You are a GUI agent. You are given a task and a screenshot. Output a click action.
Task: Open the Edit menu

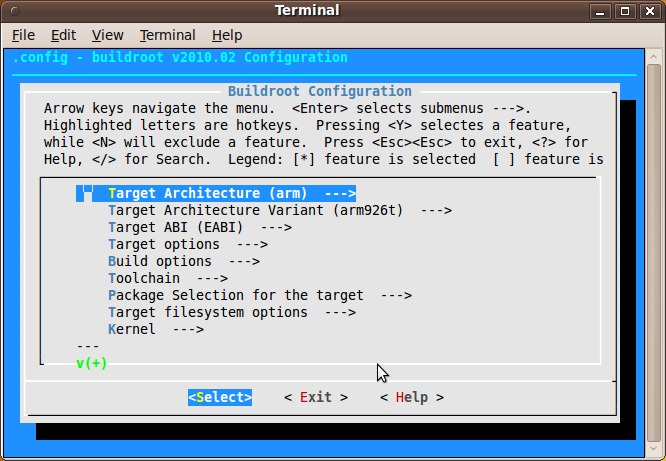coord(64,35)
